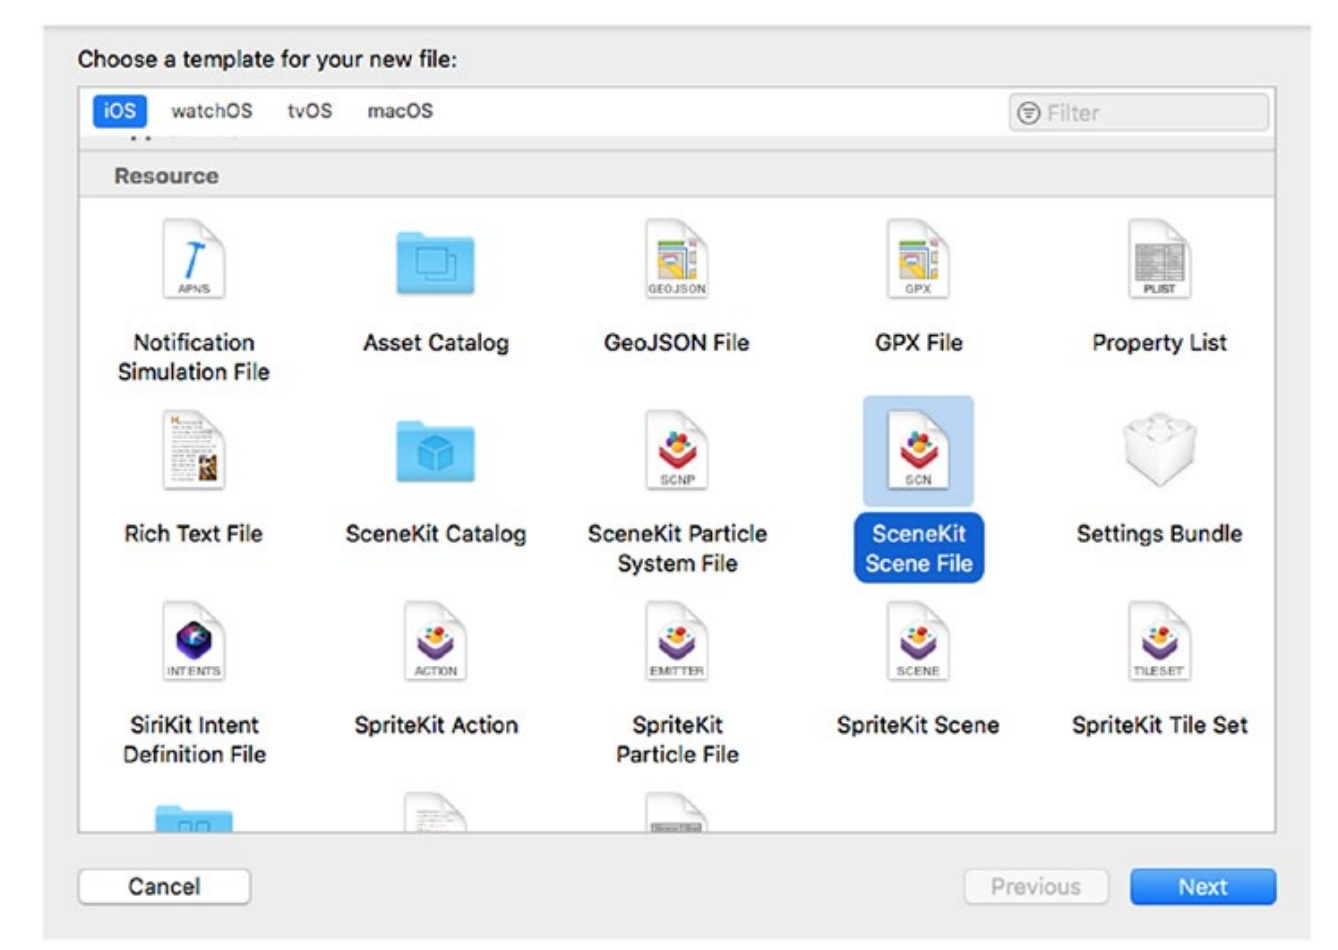Choose the Property List template icon
The height and width of the screenshot is (950, 1338).
coord(1159,259)
